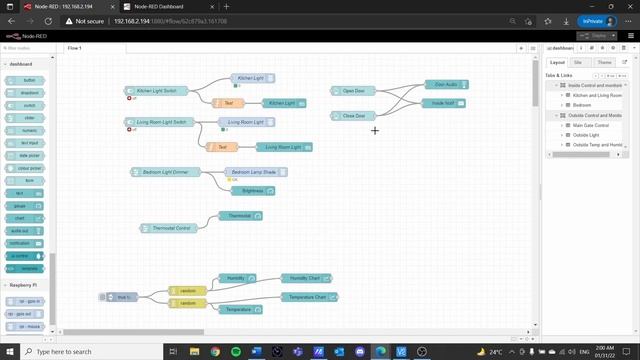The image size is (640, 360).
Task: Expand the Main Gate Control group
Action: tap(562, 125)
